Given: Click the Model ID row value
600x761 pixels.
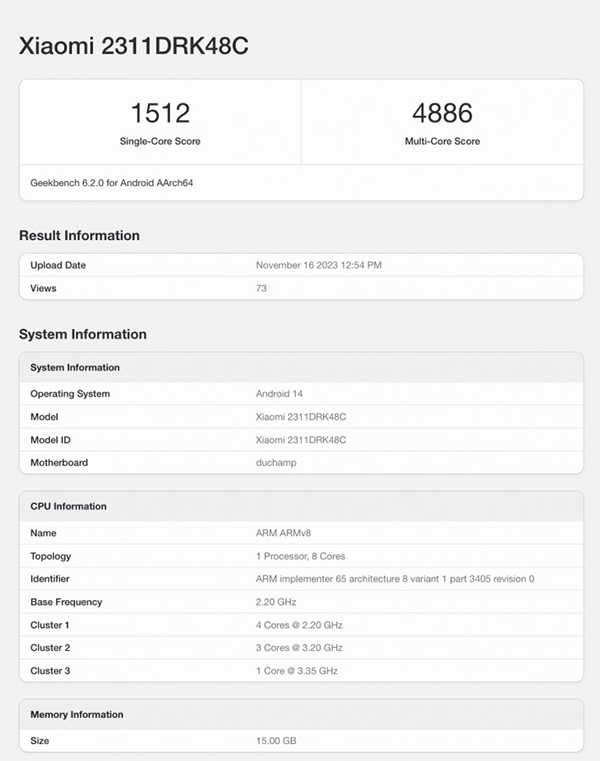Looking at the screenshot, I should [301, 440].
